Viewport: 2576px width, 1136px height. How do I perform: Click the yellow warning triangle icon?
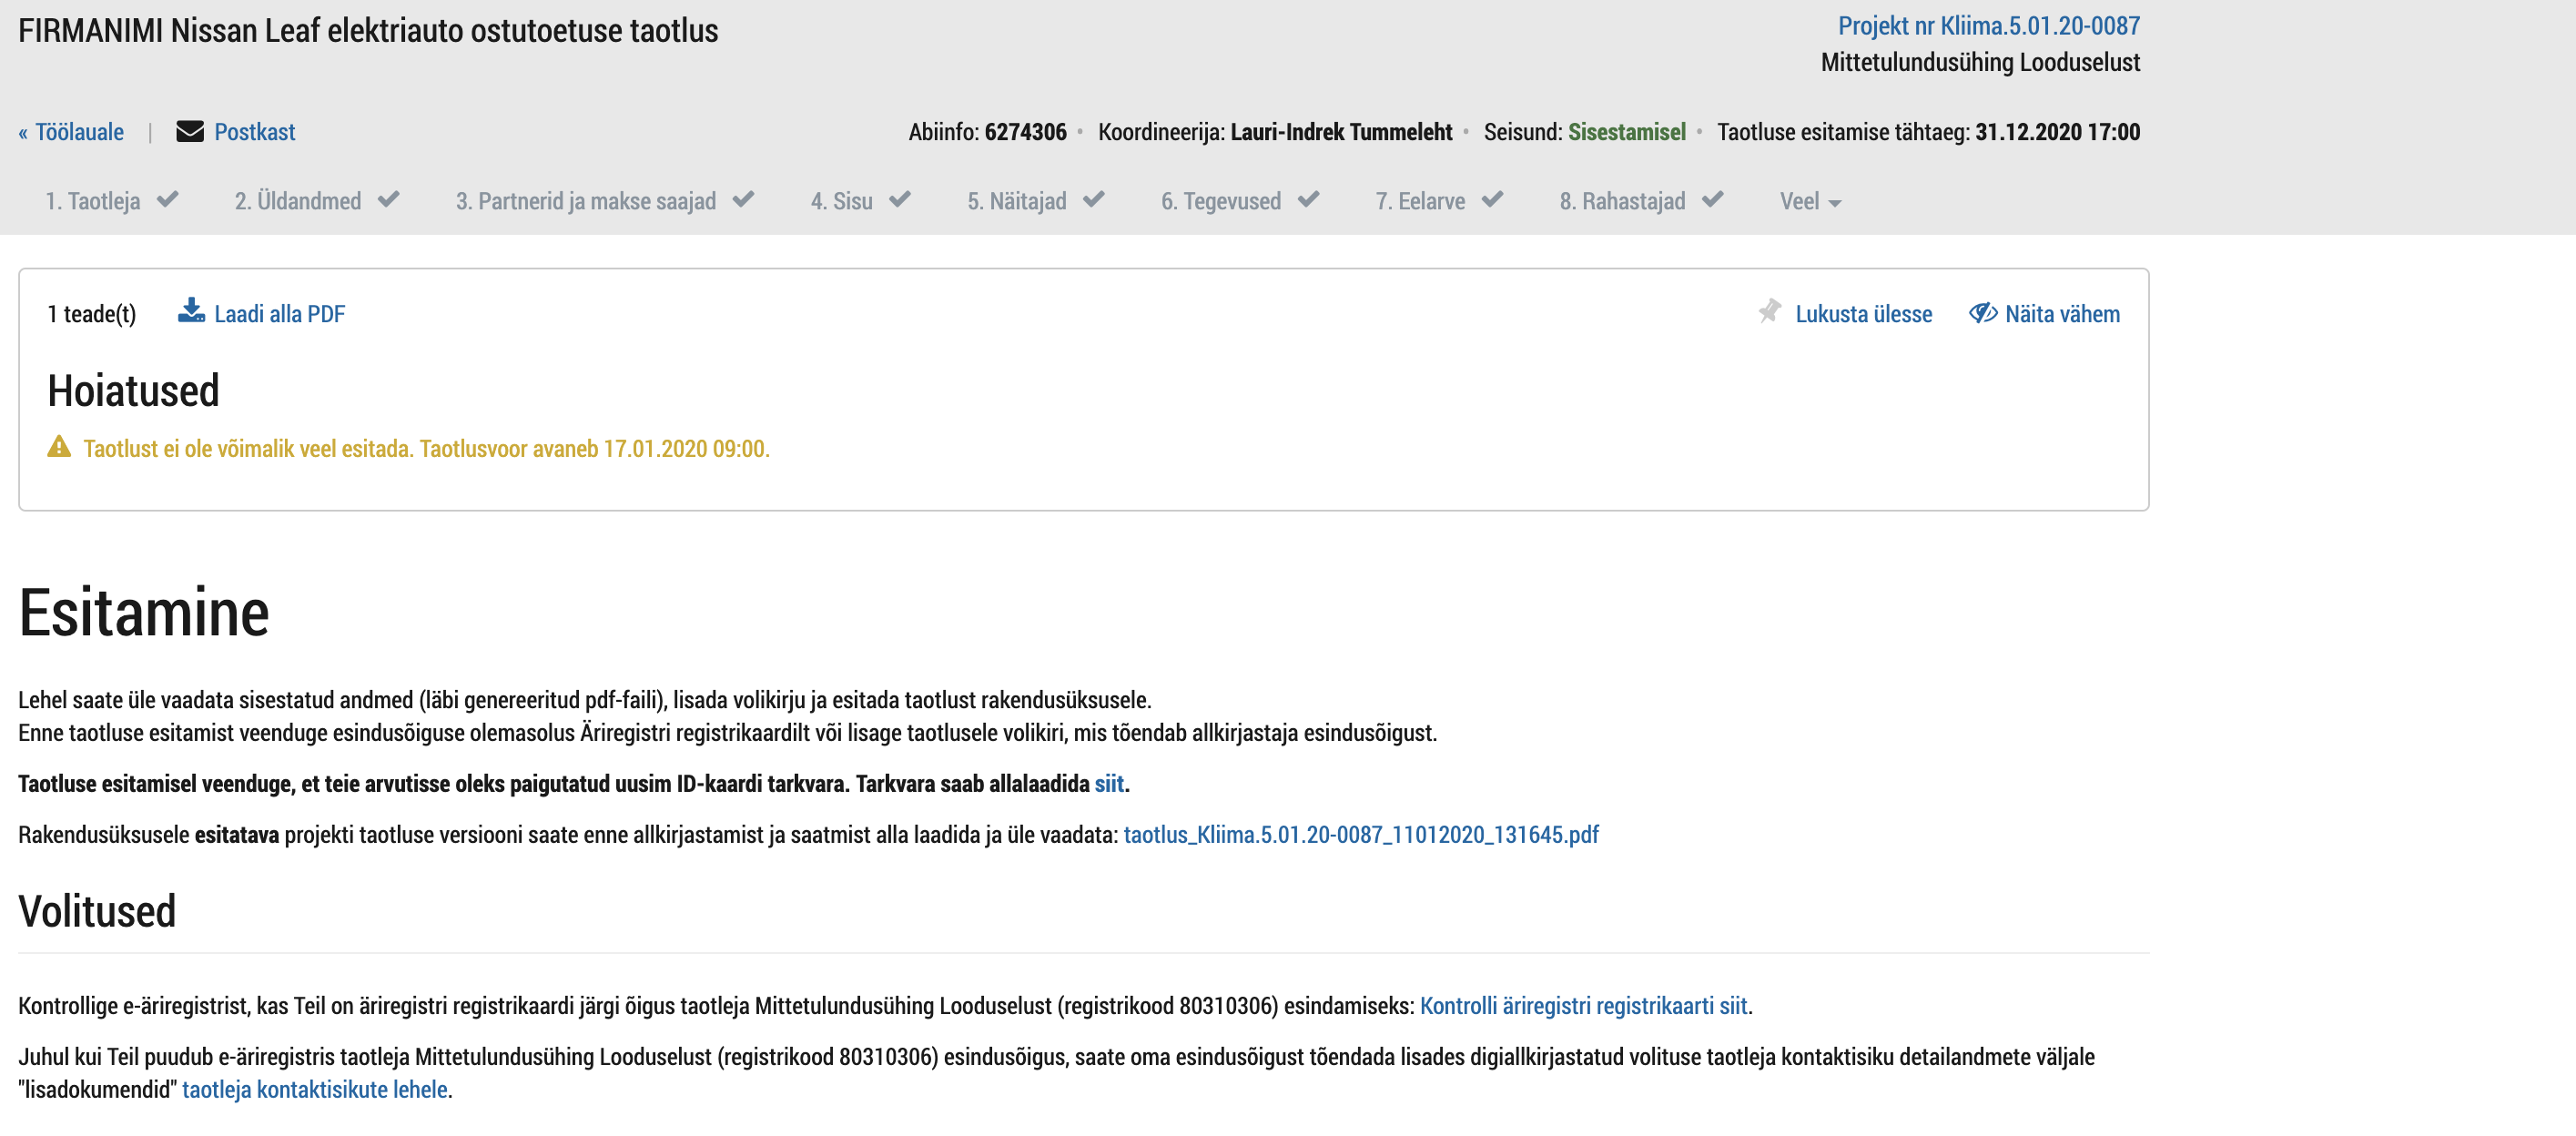[59, 447]
